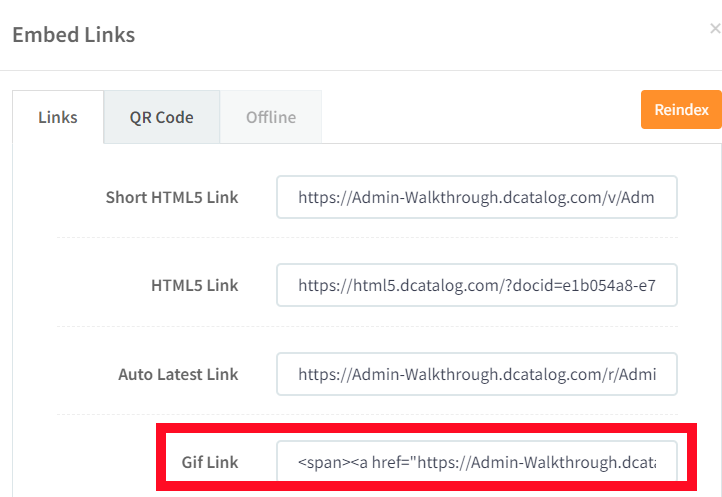Click the dashed divider below Auto Latest Link

coord(367,415)
